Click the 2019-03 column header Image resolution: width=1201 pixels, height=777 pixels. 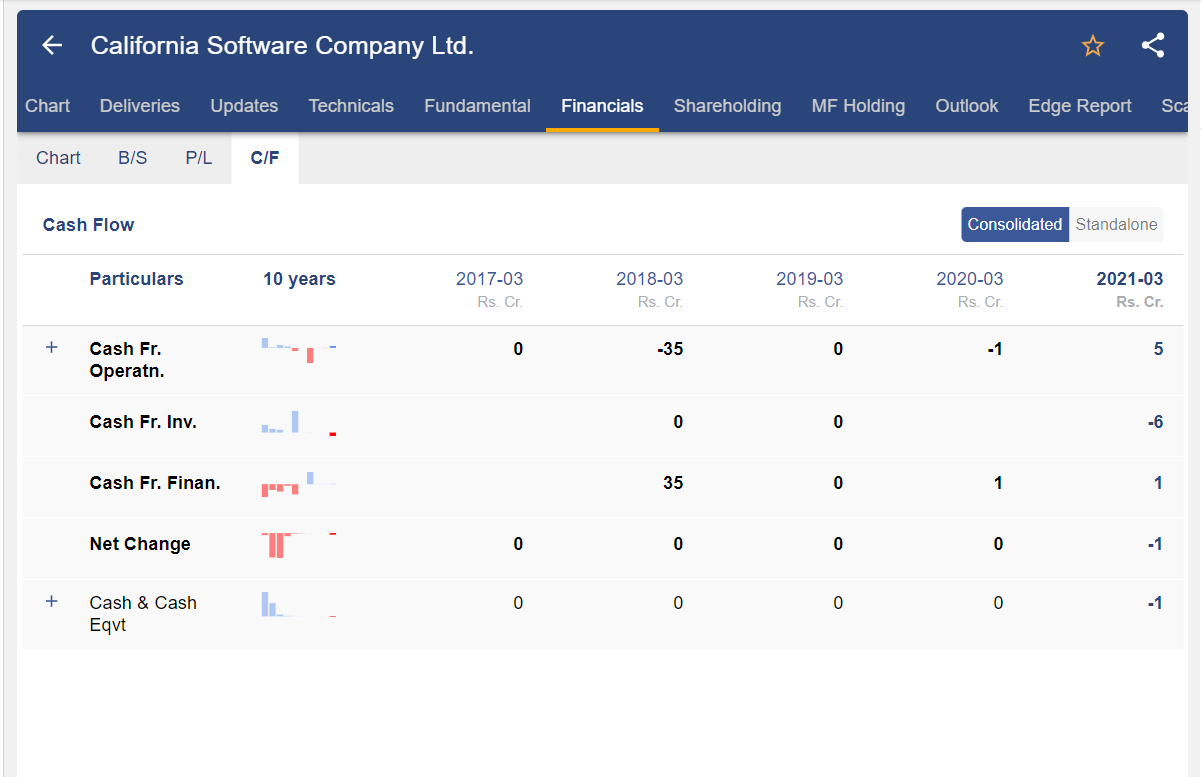coord(809,279)
